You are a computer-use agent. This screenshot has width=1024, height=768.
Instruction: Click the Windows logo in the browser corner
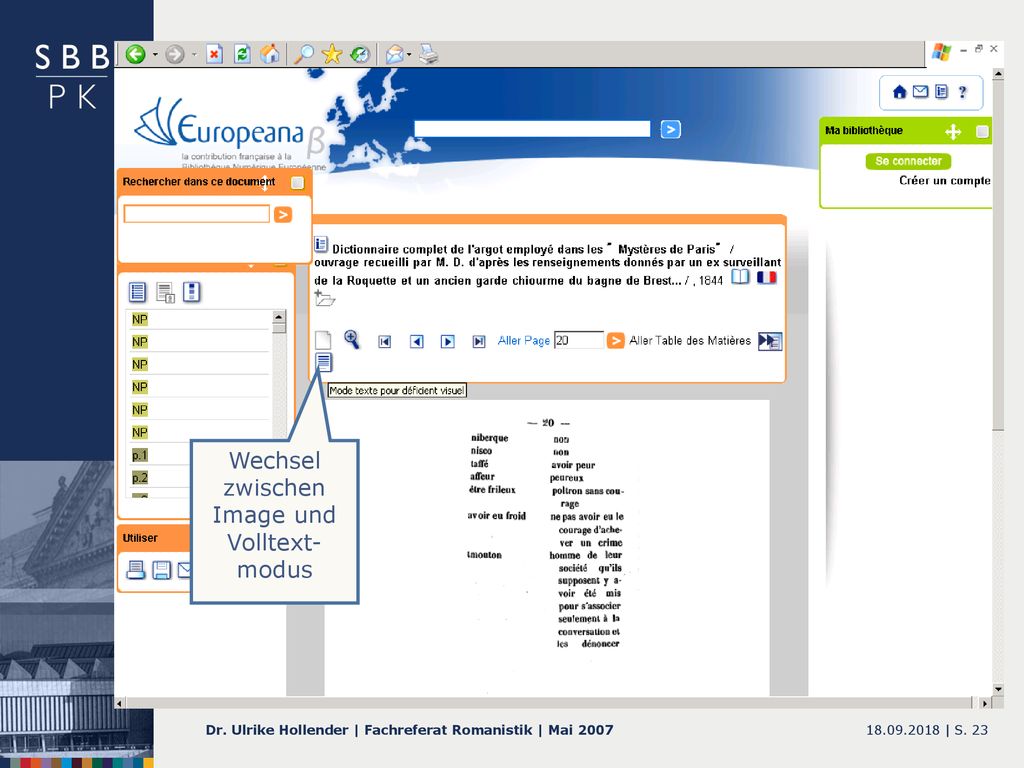point(942,52)
